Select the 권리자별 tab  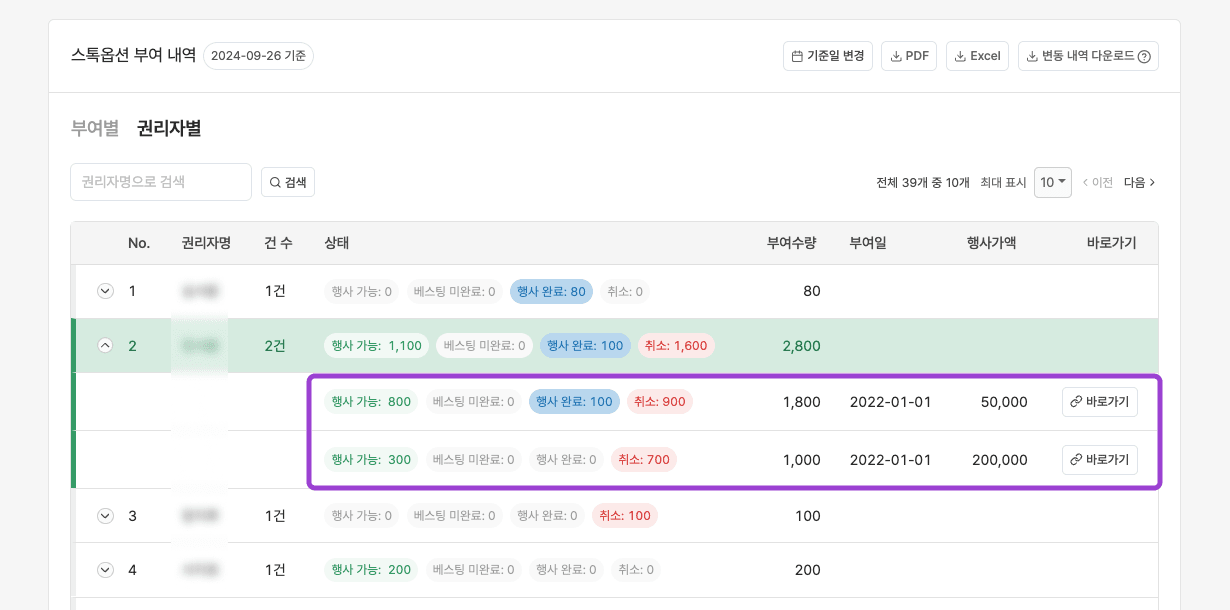tap(169, 128)
